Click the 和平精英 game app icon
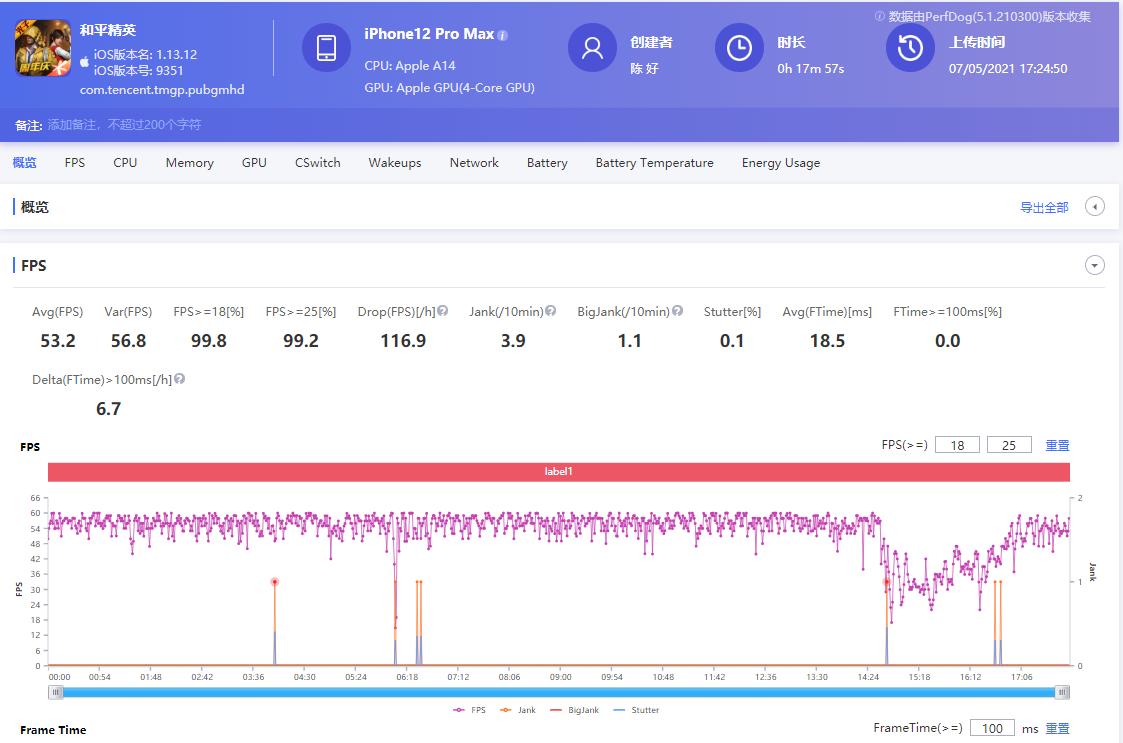Screen dimensions: 1123x743 pos(42,48)
